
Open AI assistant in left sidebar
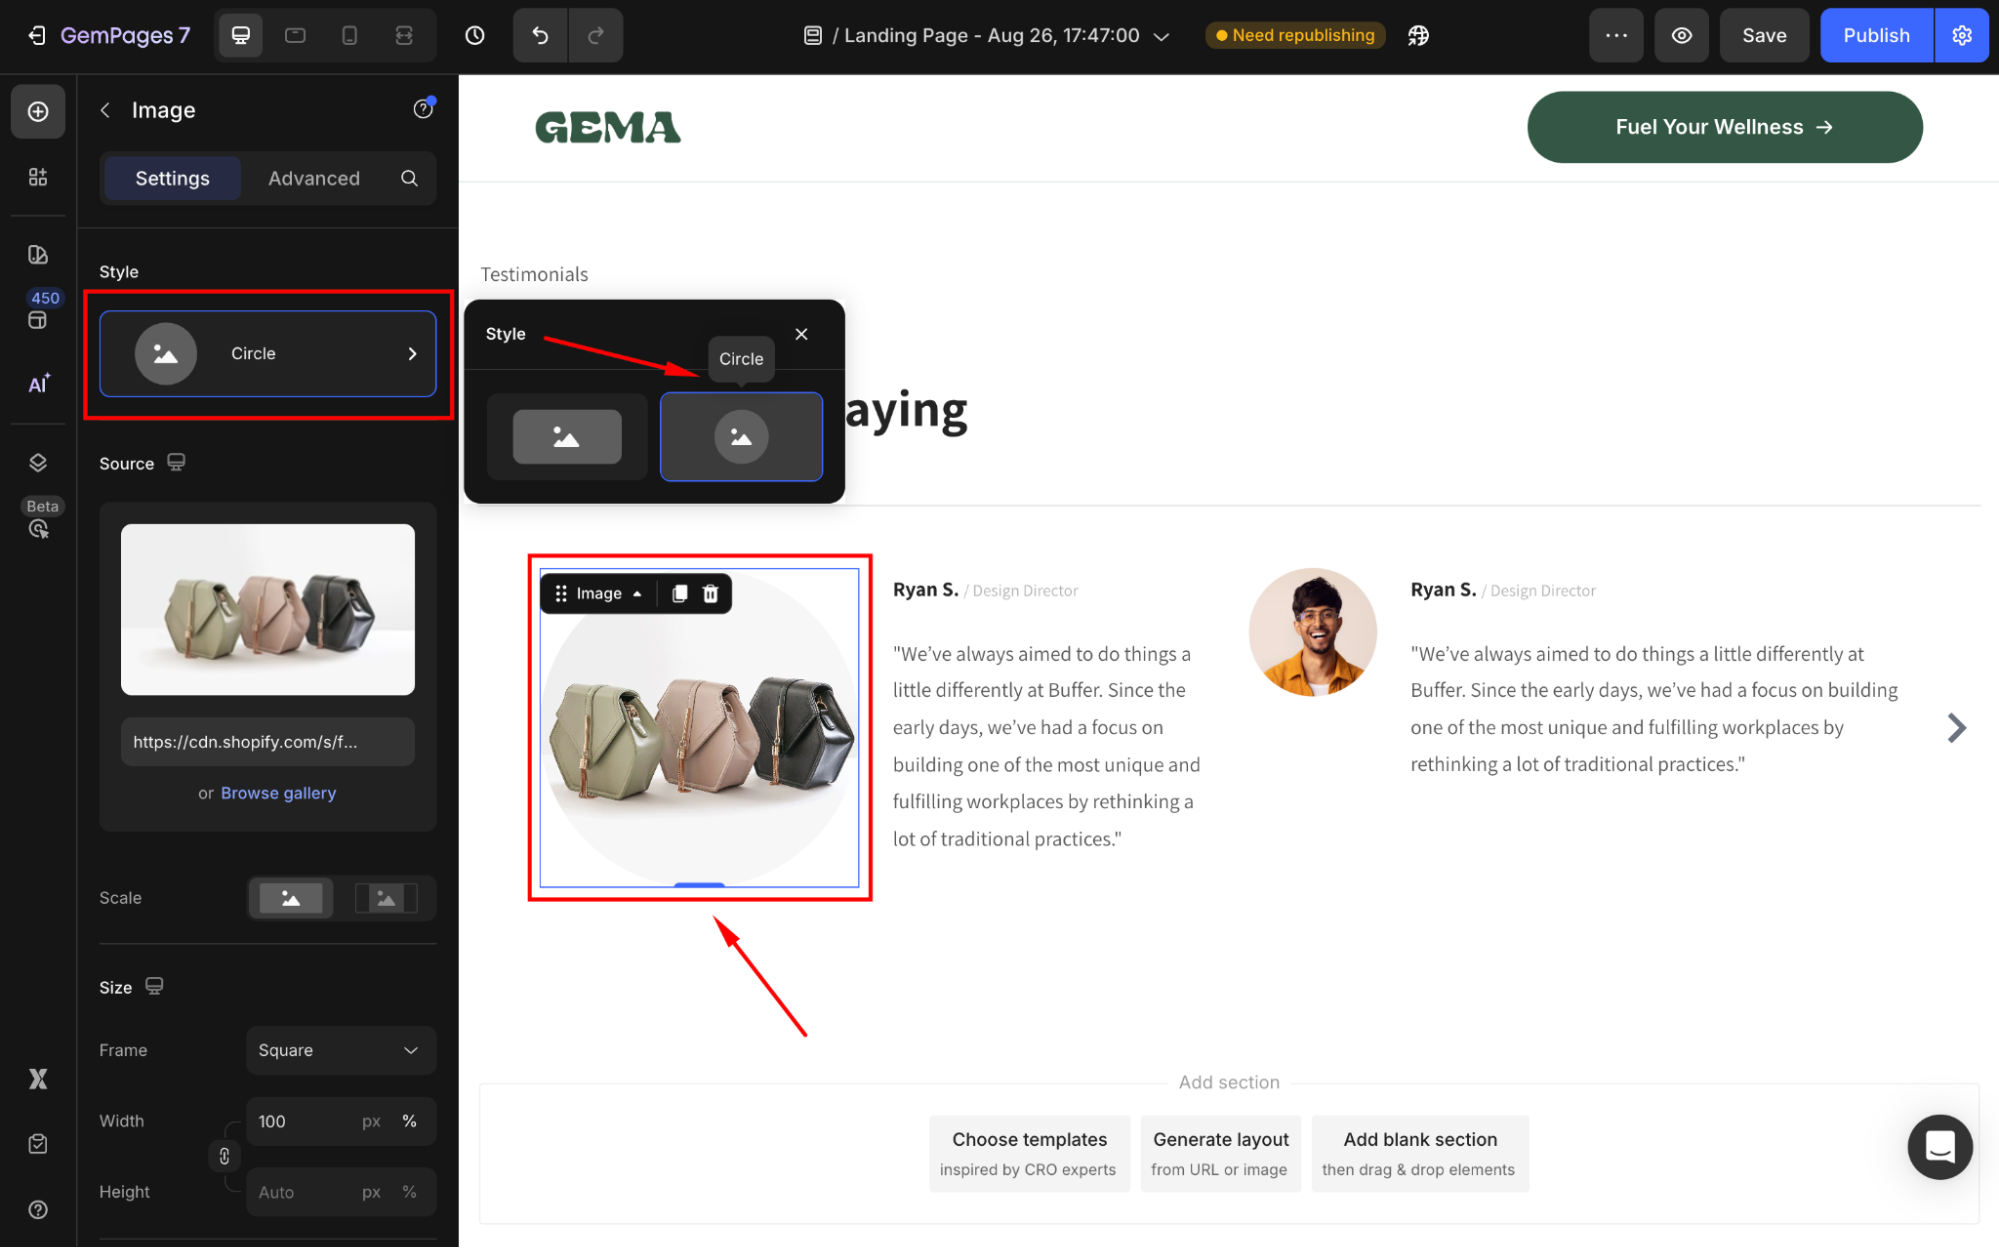[x=38, y=384]
